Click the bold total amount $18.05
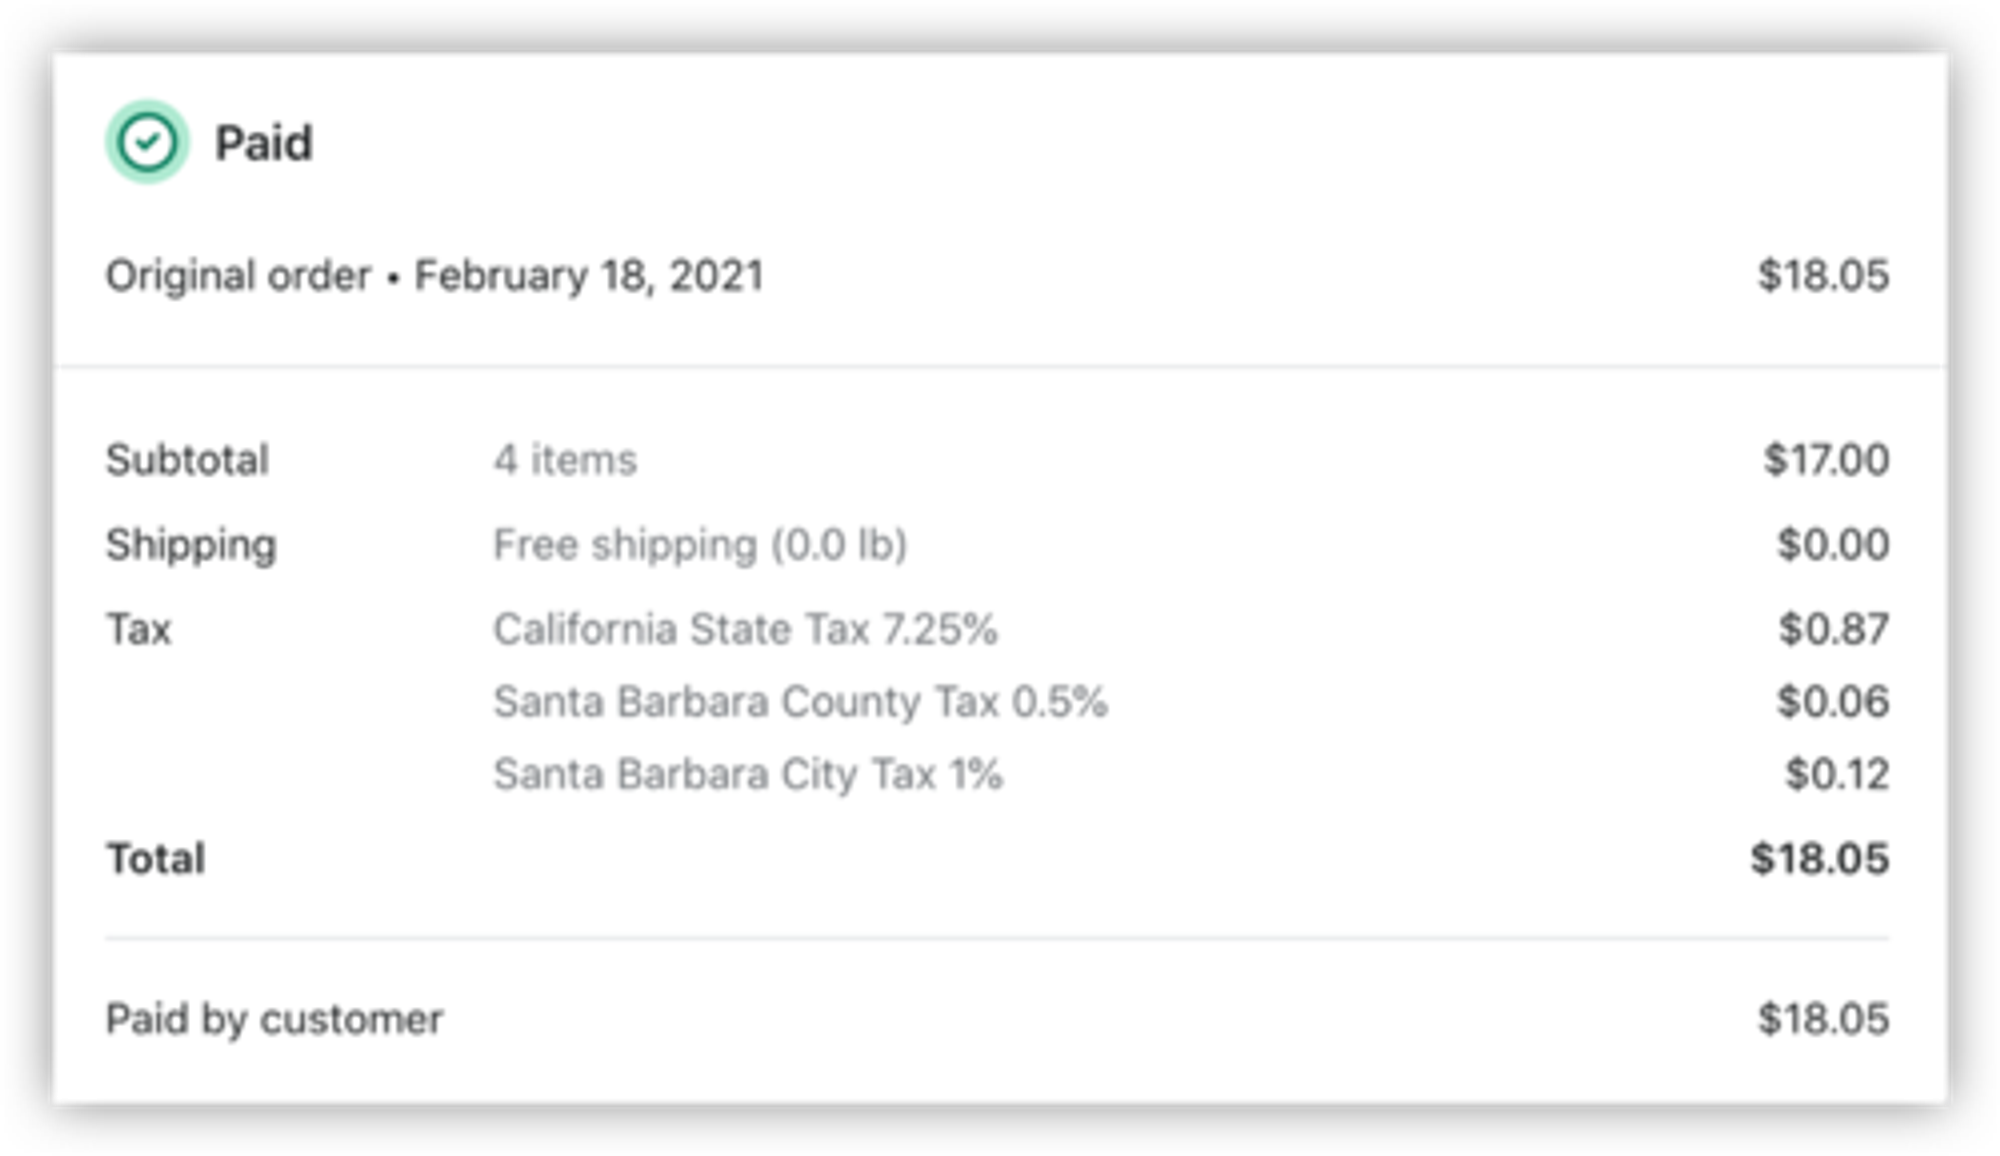Screen dimensions: 2000x1156 click(1819, 859)
